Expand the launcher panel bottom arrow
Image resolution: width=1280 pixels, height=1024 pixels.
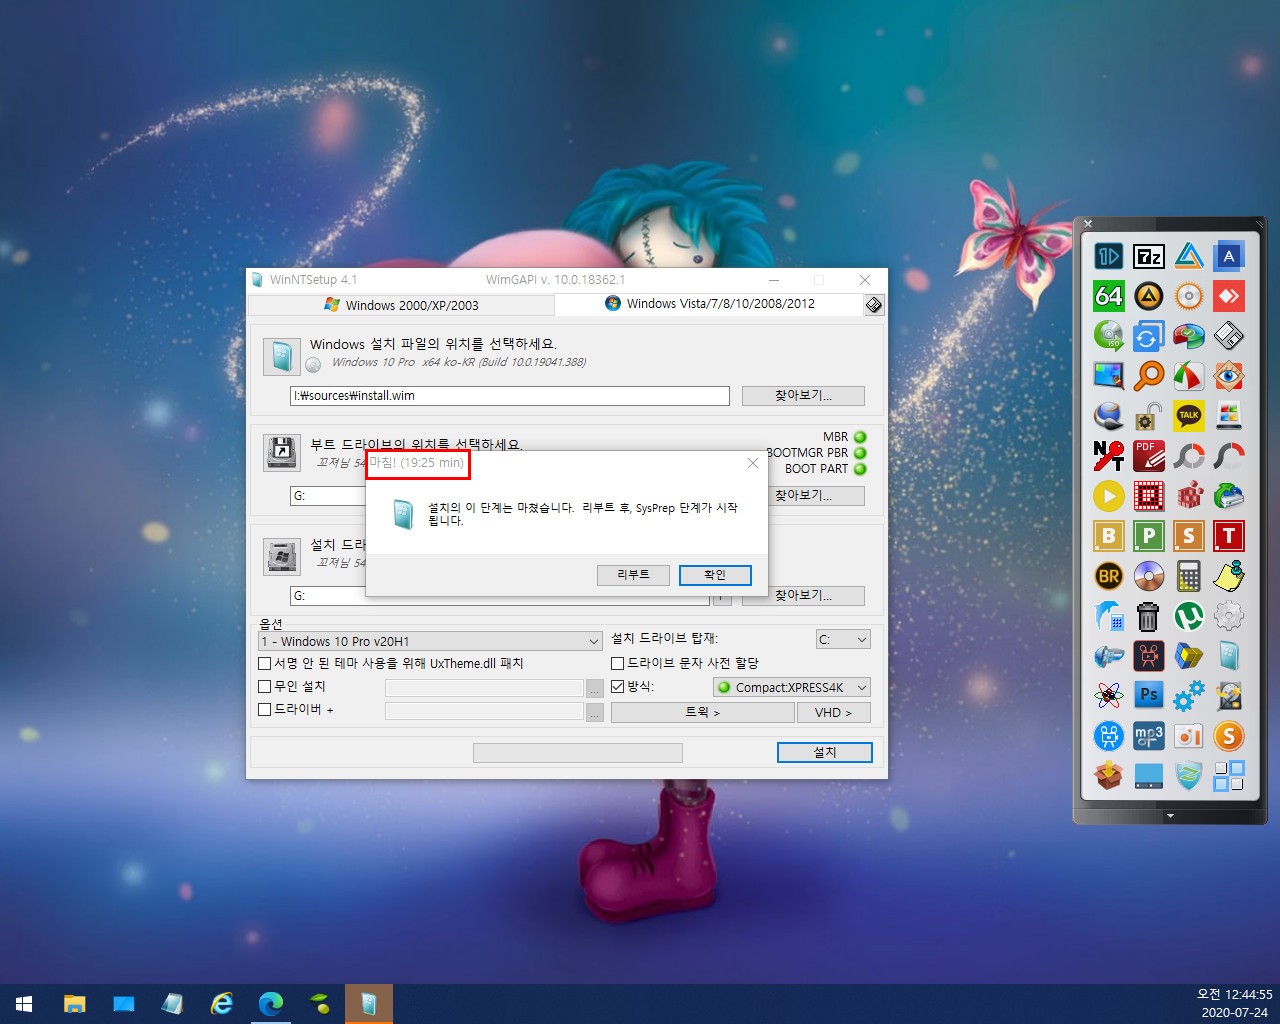[1170, 816]
